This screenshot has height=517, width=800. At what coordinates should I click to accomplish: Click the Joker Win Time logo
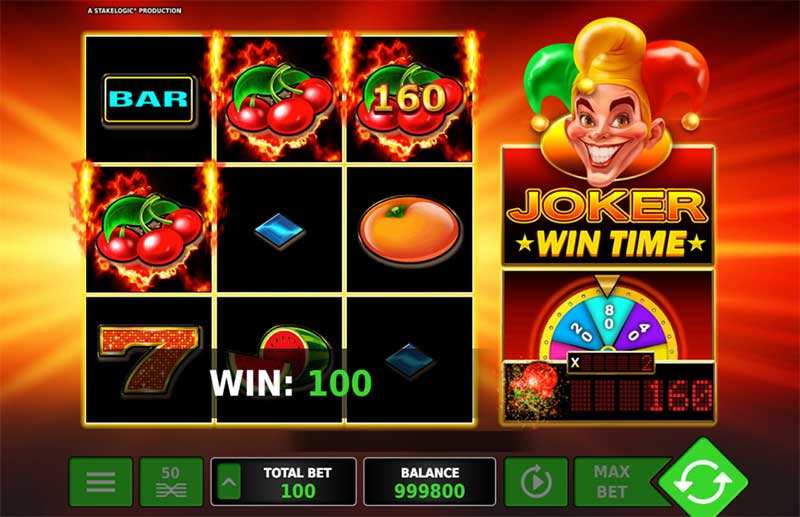click(x=608, y=223)
